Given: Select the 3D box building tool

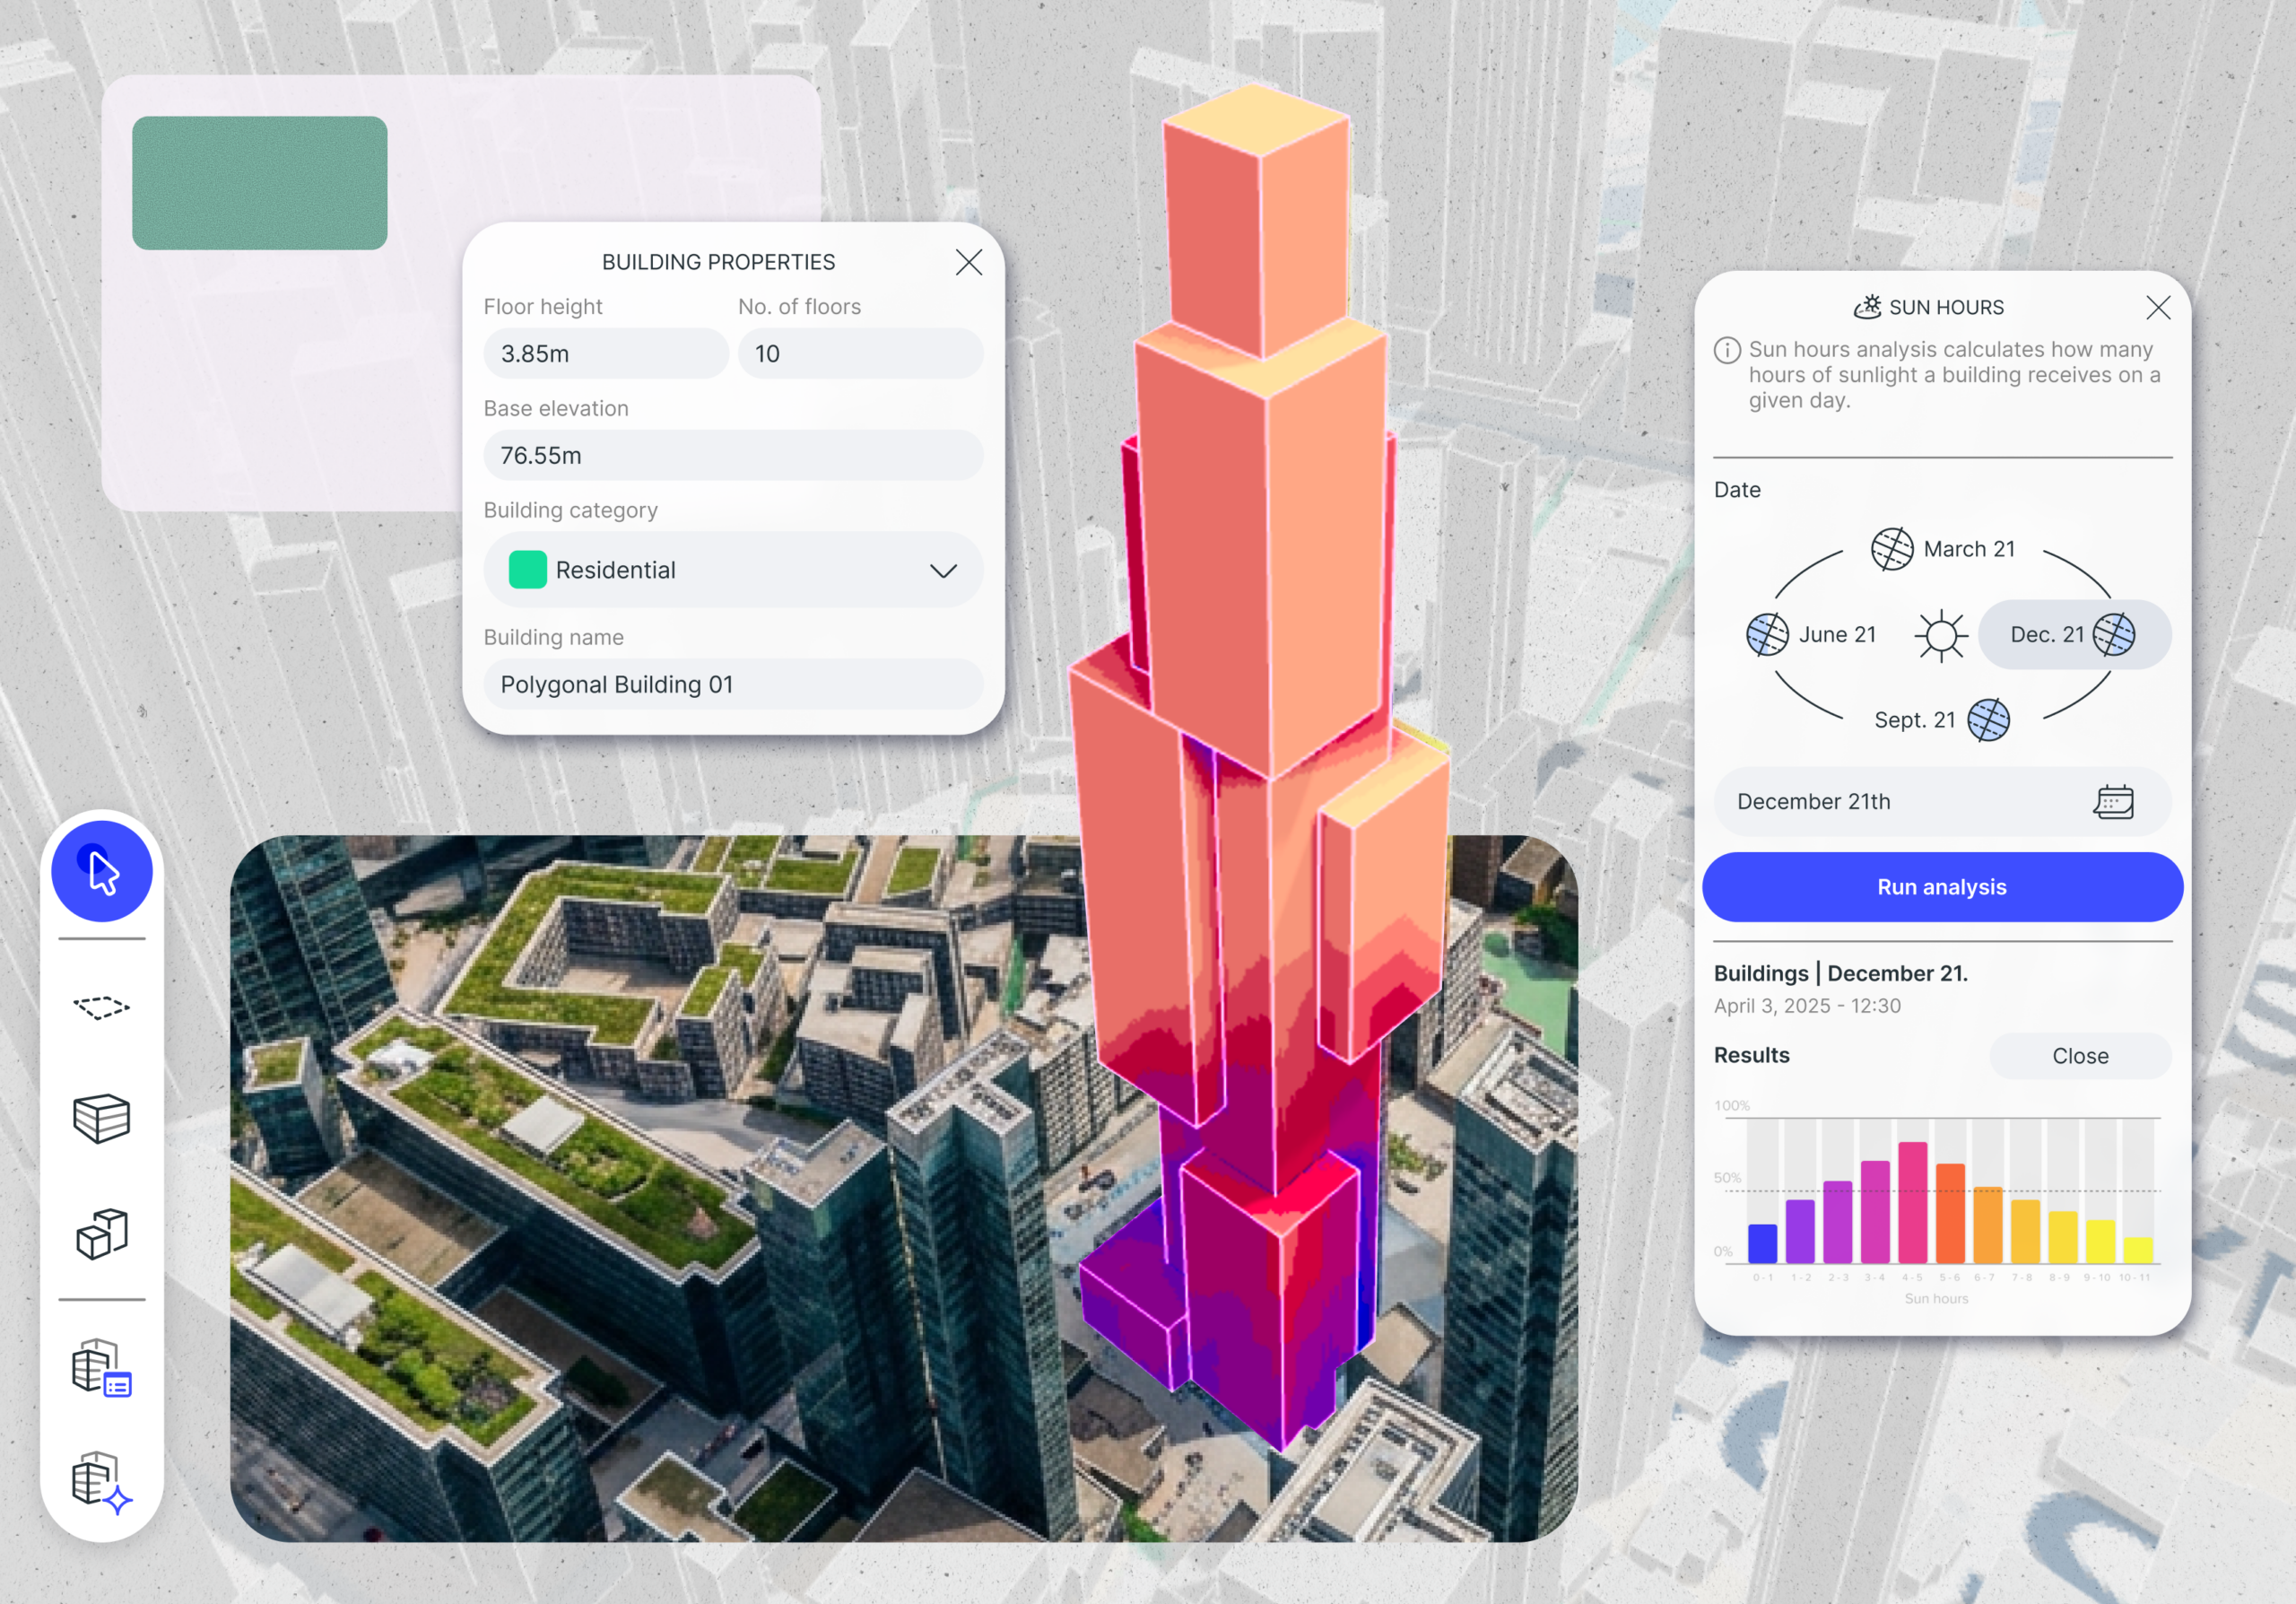Looking at the screenshot, I should click(x=102, y=1118).
